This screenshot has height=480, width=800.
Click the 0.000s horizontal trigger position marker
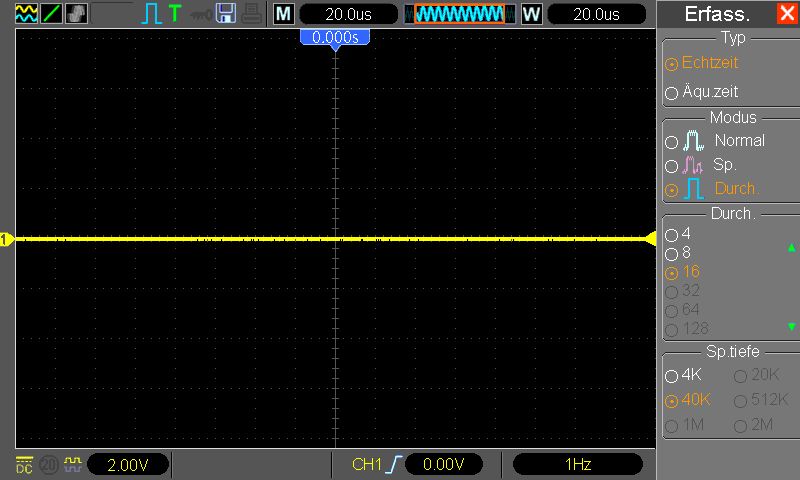coord(335,39)
